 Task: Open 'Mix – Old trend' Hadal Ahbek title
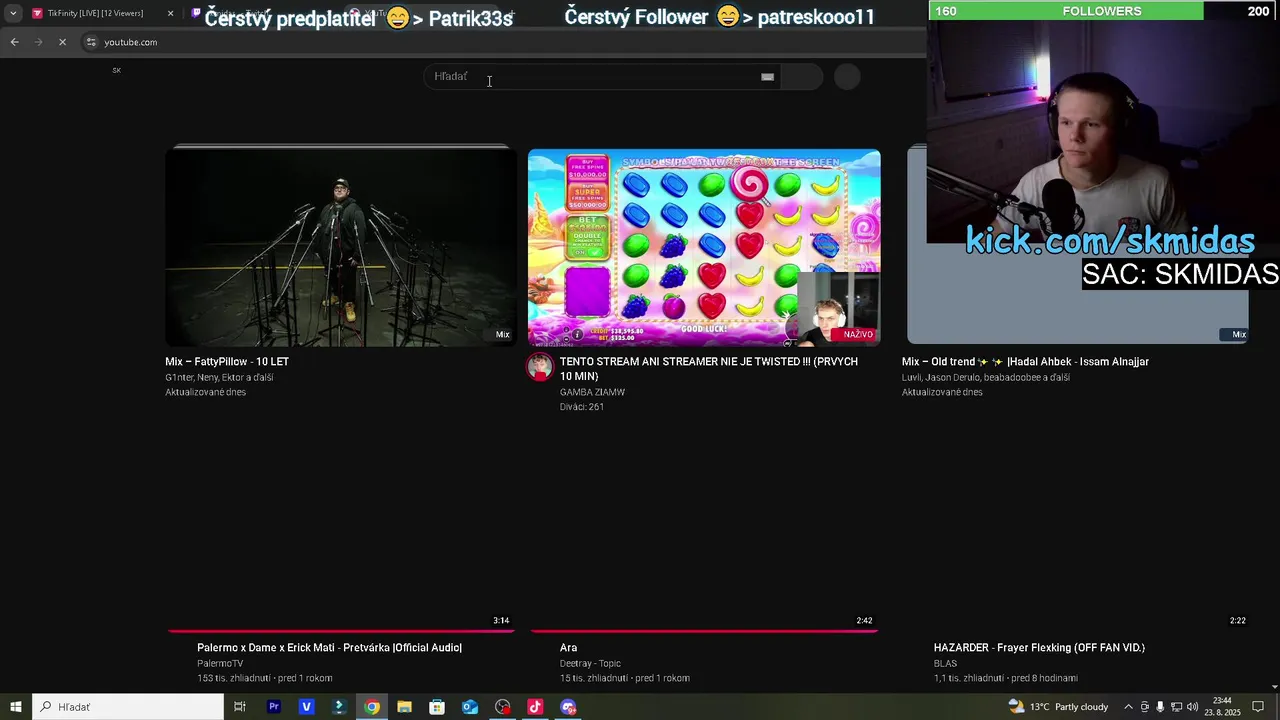(1025, 362)
